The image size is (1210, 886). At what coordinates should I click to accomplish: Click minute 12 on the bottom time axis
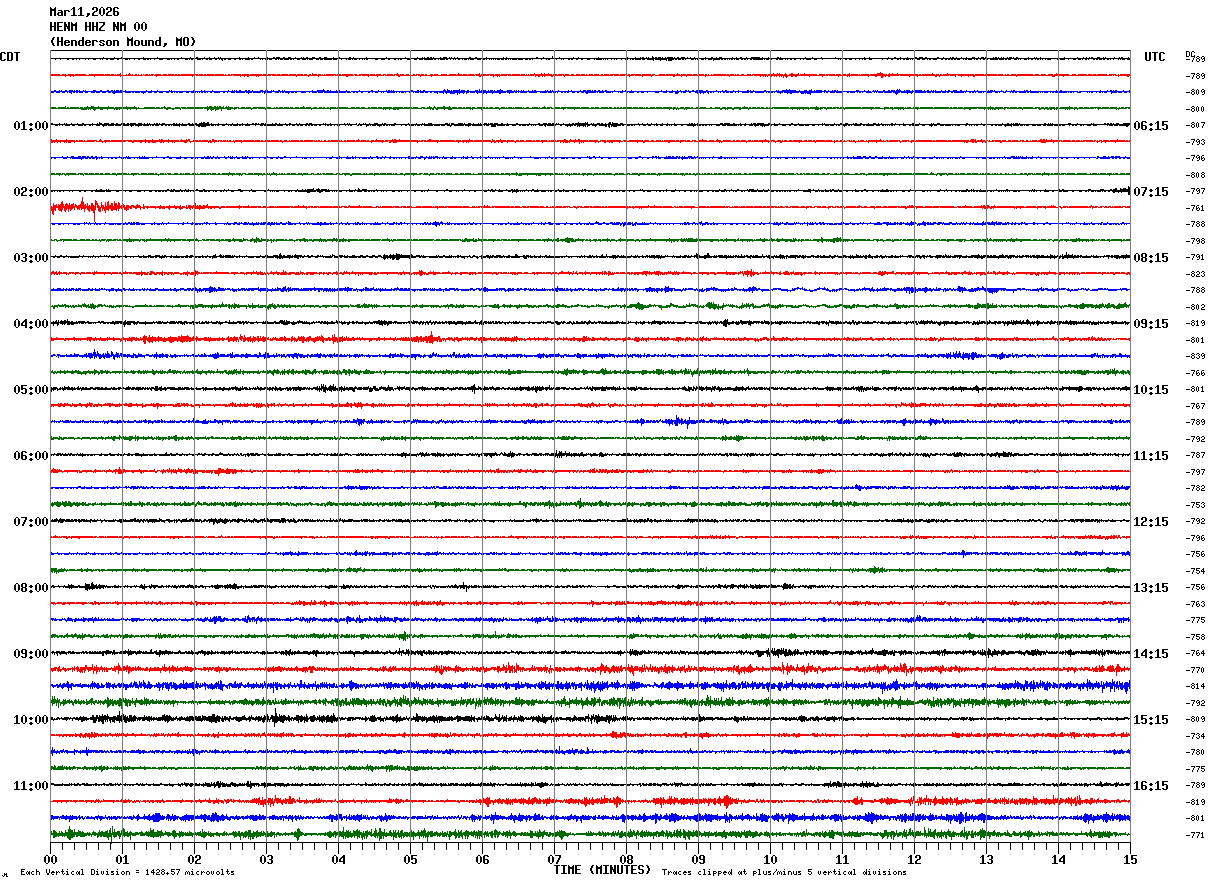914,859
